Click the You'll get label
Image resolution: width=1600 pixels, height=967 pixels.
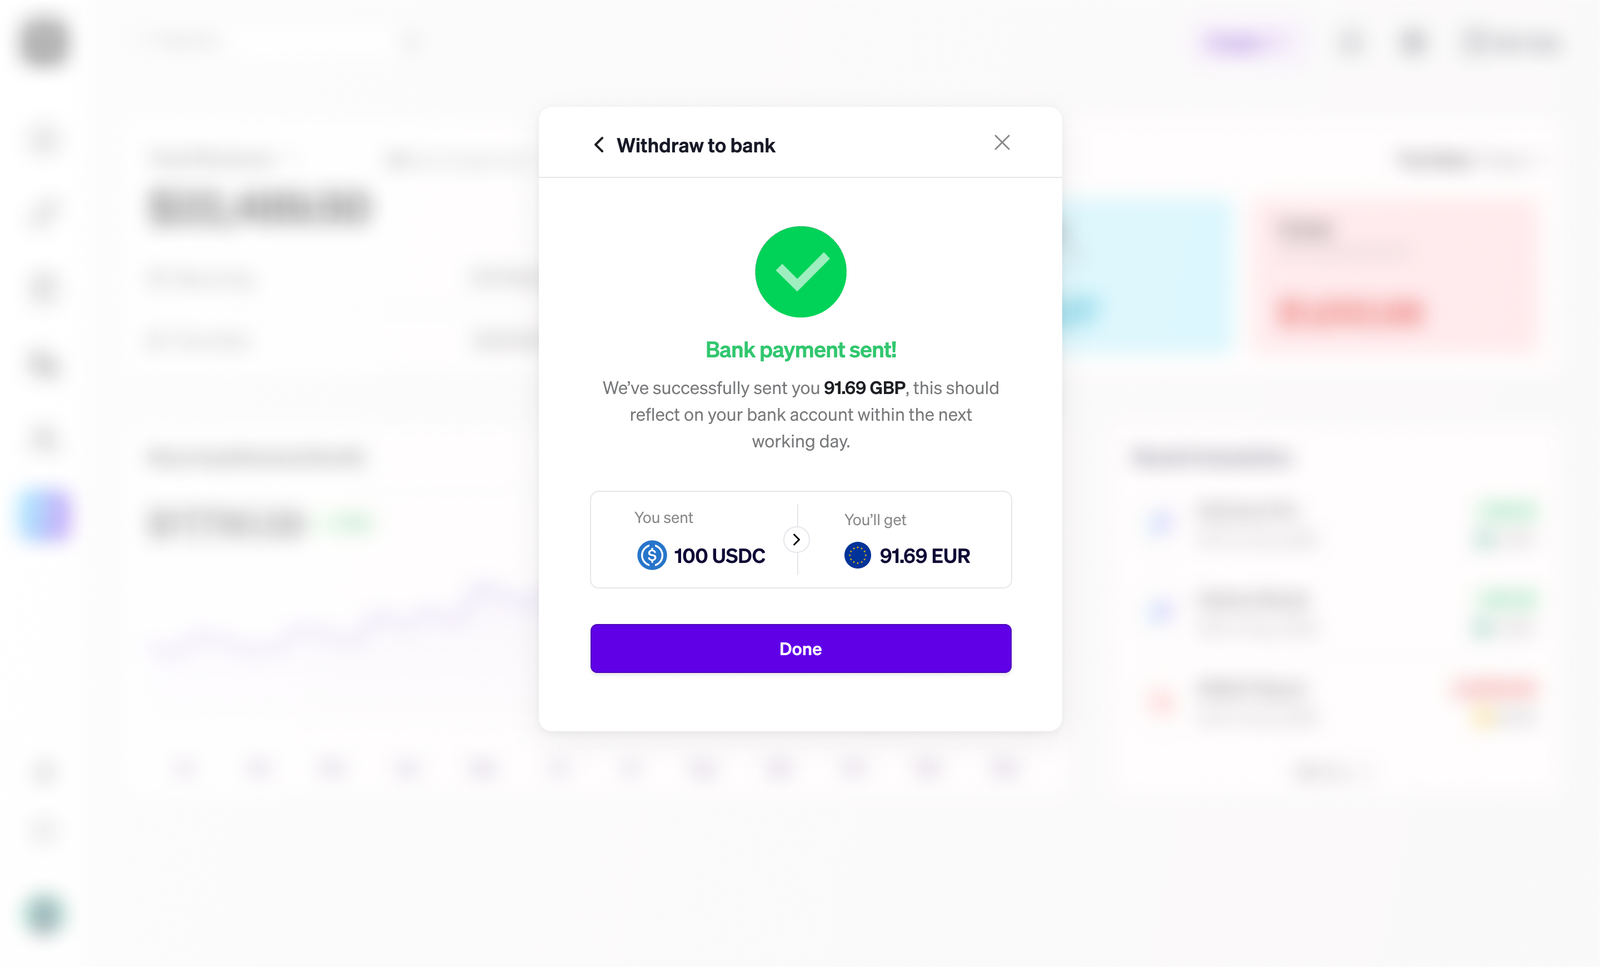[x=876, y=520]
